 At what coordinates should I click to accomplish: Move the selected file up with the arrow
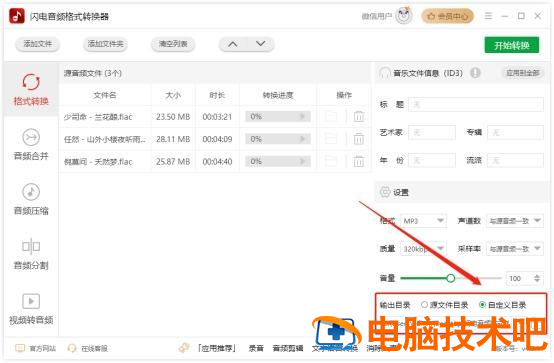click(x=232, y=44)
